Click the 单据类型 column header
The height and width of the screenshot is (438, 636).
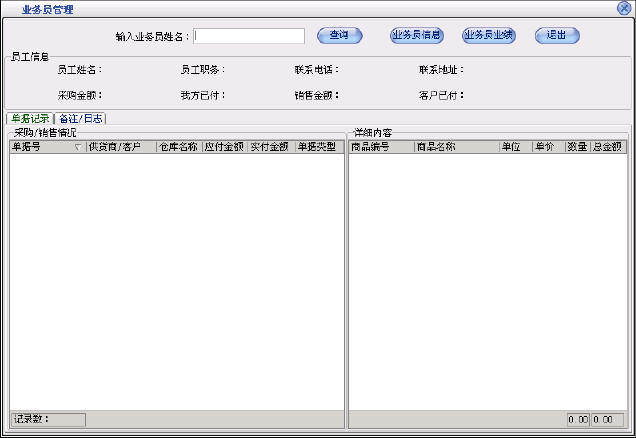point(317,147)
